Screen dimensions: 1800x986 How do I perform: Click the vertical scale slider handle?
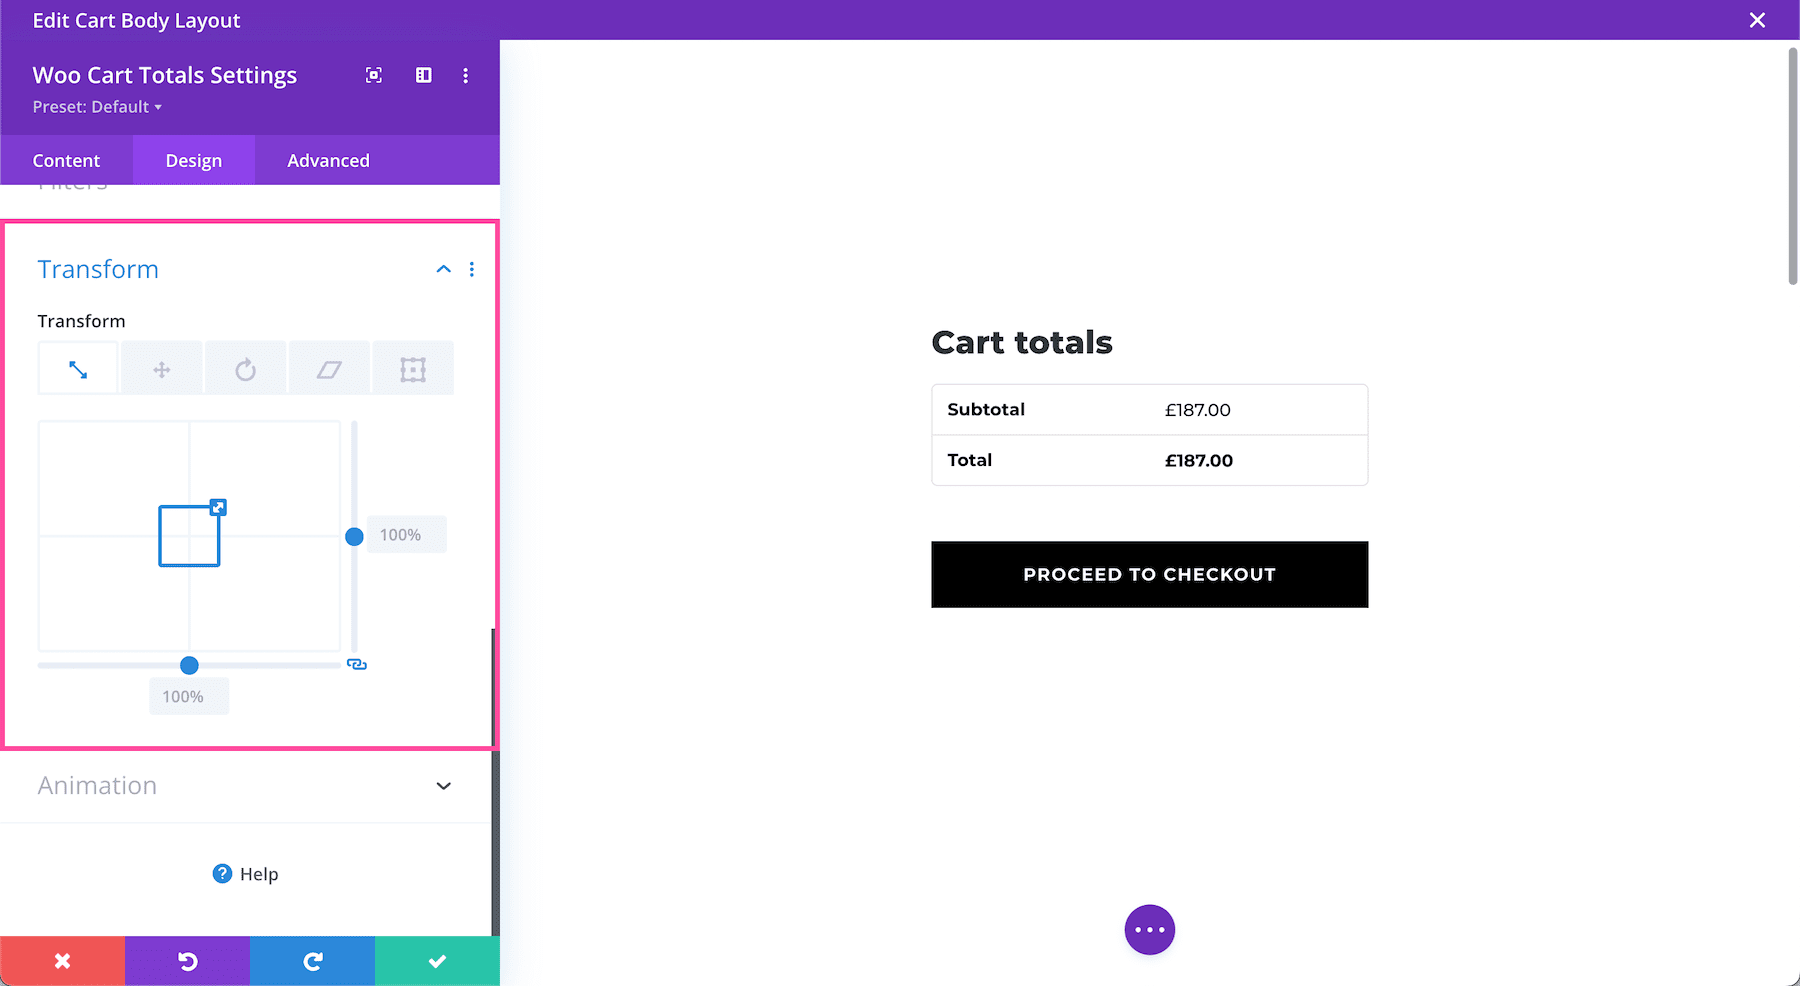pos(354,537)
